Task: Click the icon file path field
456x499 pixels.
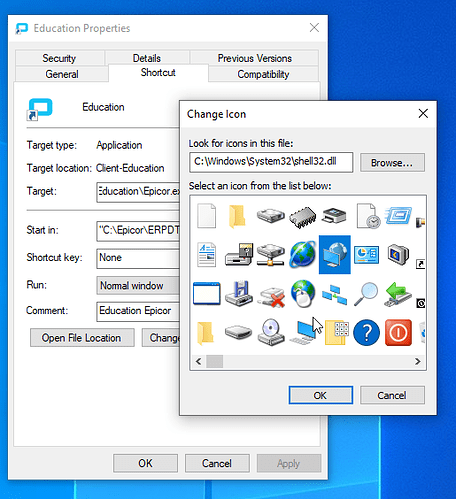Action: coord(271,162)
